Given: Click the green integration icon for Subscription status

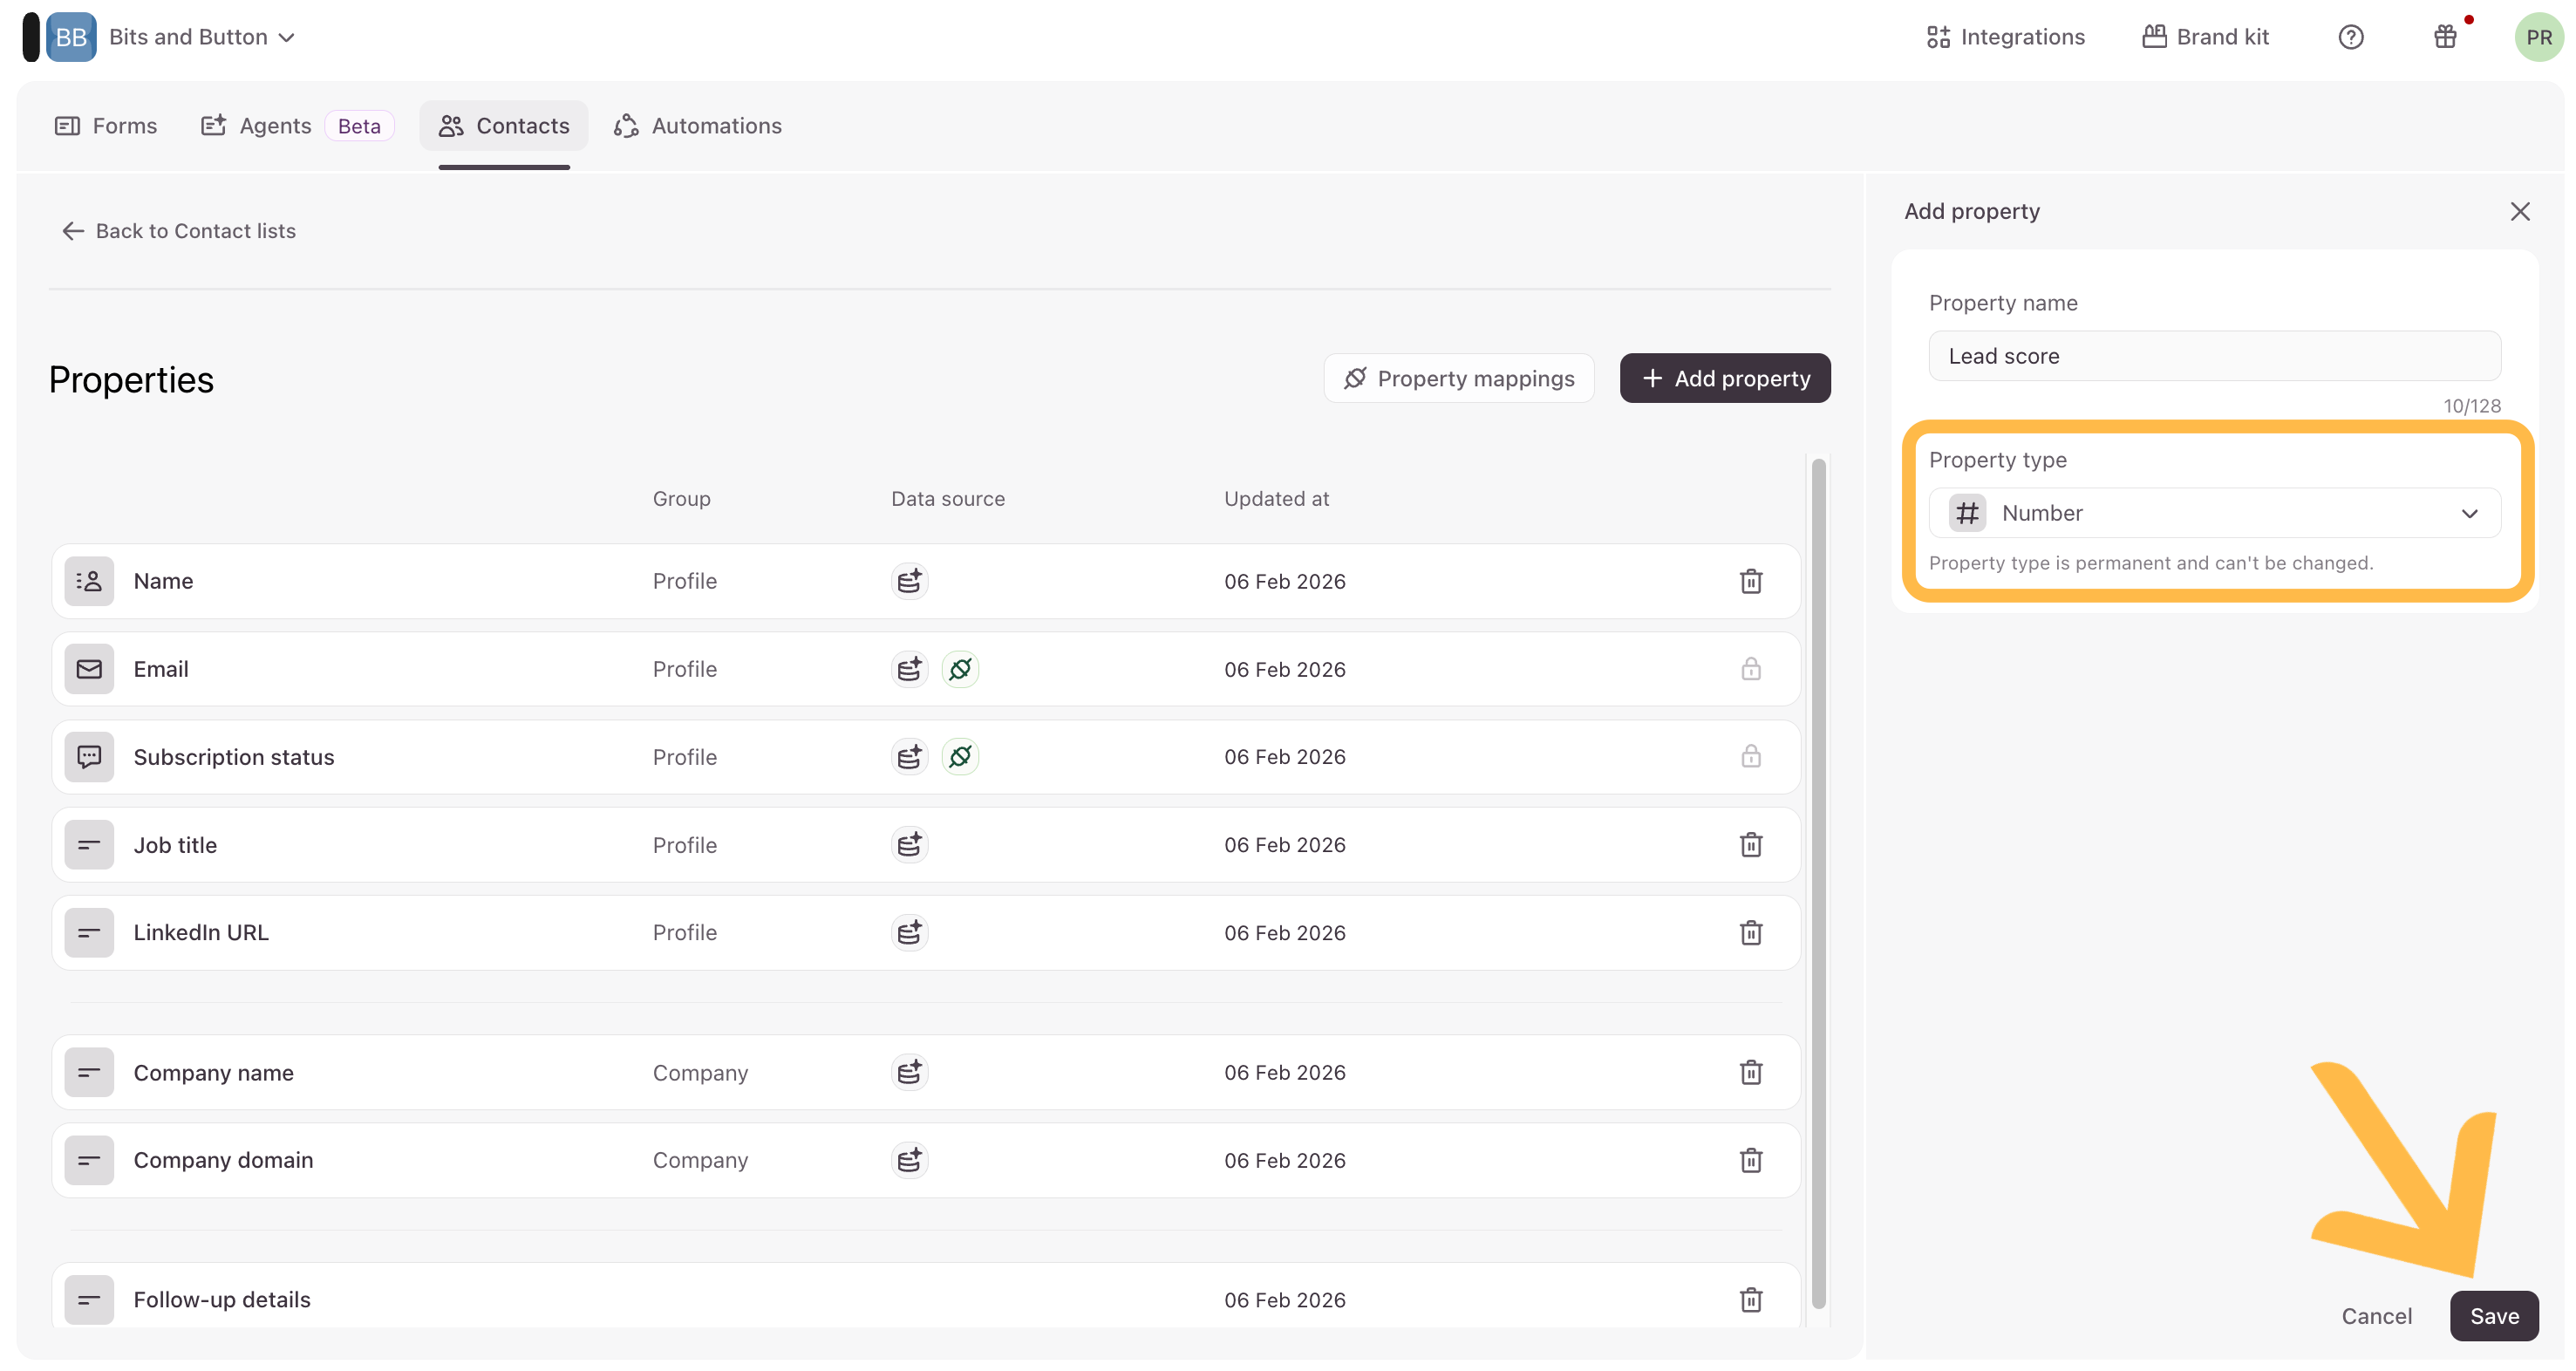Looking at the screenshot, I should [x=960, y=757].
